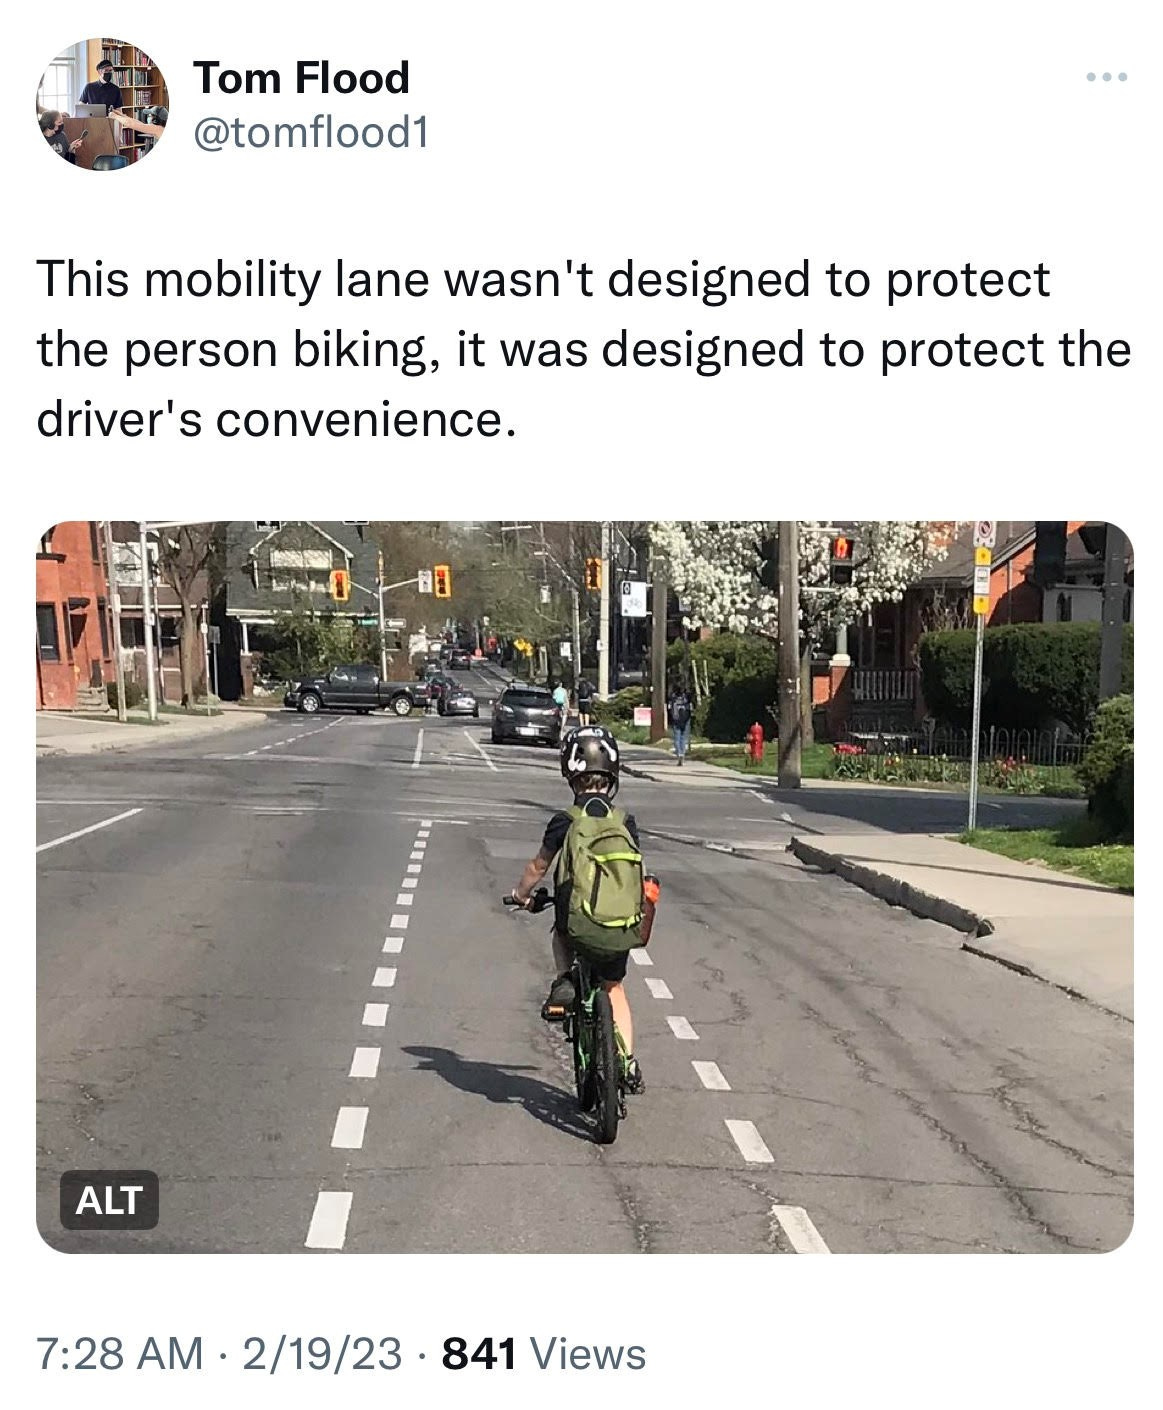Click the 7:28 AM timestamp

pos(118,1354)
